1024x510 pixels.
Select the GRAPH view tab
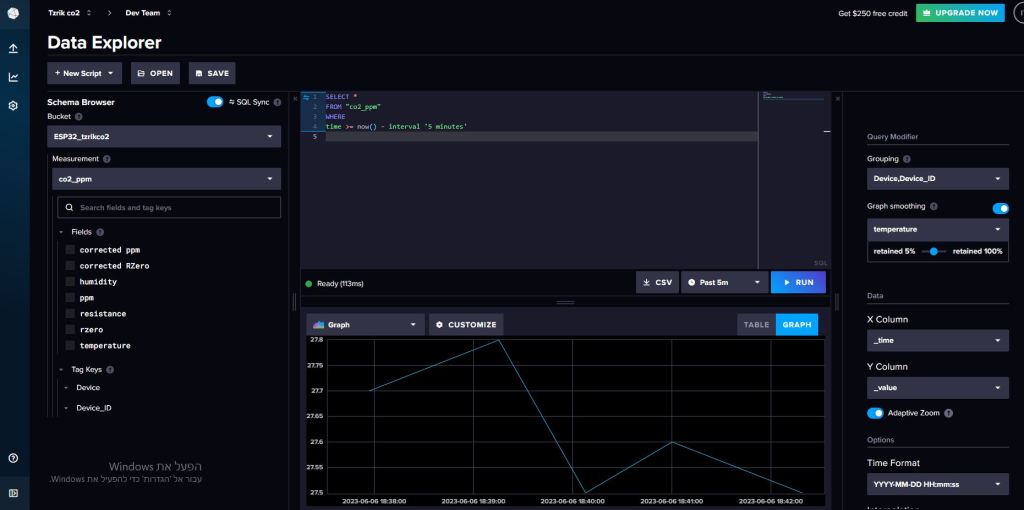tap(797, 325)
